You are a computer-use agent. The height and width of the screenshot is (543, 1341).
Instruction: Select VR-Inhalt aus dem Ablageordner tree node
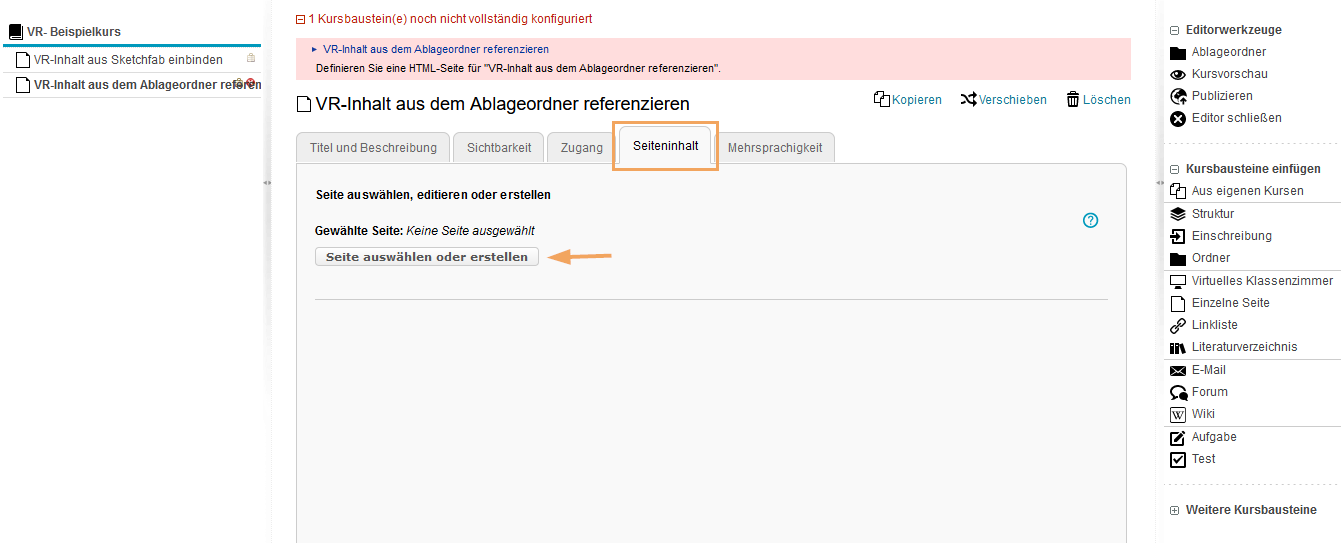tap(147, 85)
